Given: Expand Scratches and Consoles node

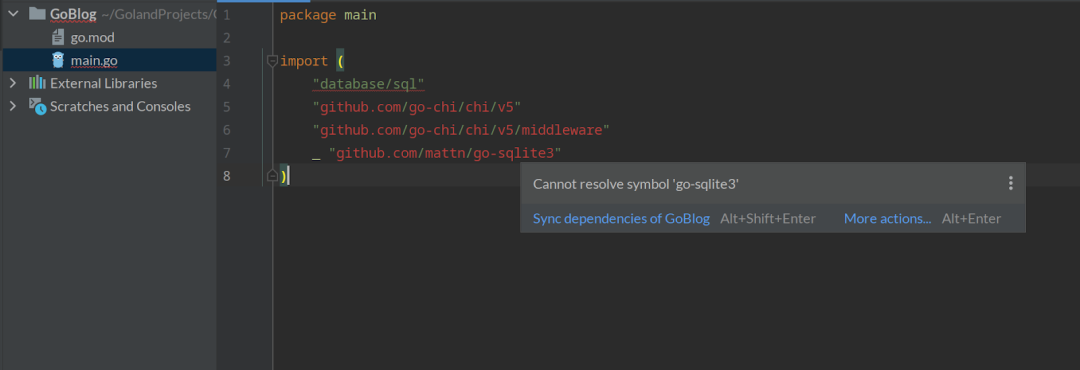Looking at the screenshot, I should point(12,107).
